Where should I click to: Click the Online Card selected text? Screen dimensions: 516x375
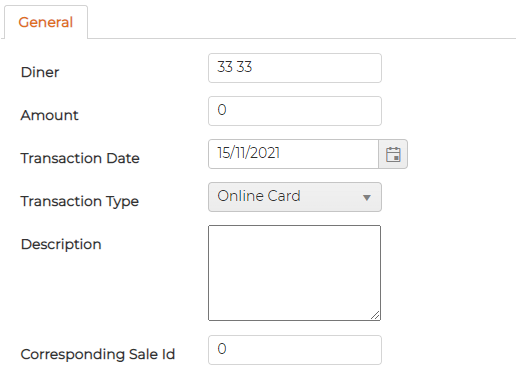tap(259, 196)
